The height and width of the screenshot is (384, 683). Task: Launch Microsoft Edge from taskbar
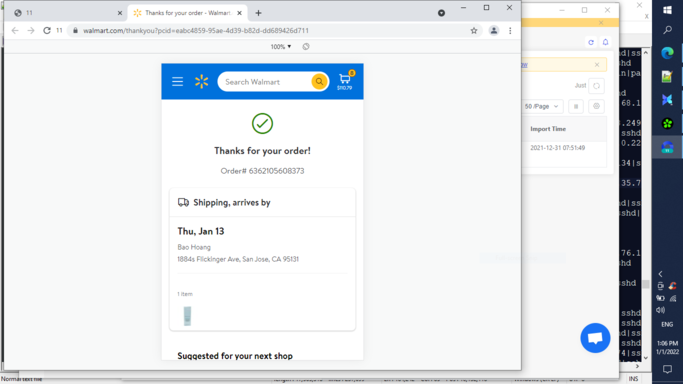(667, 53)
